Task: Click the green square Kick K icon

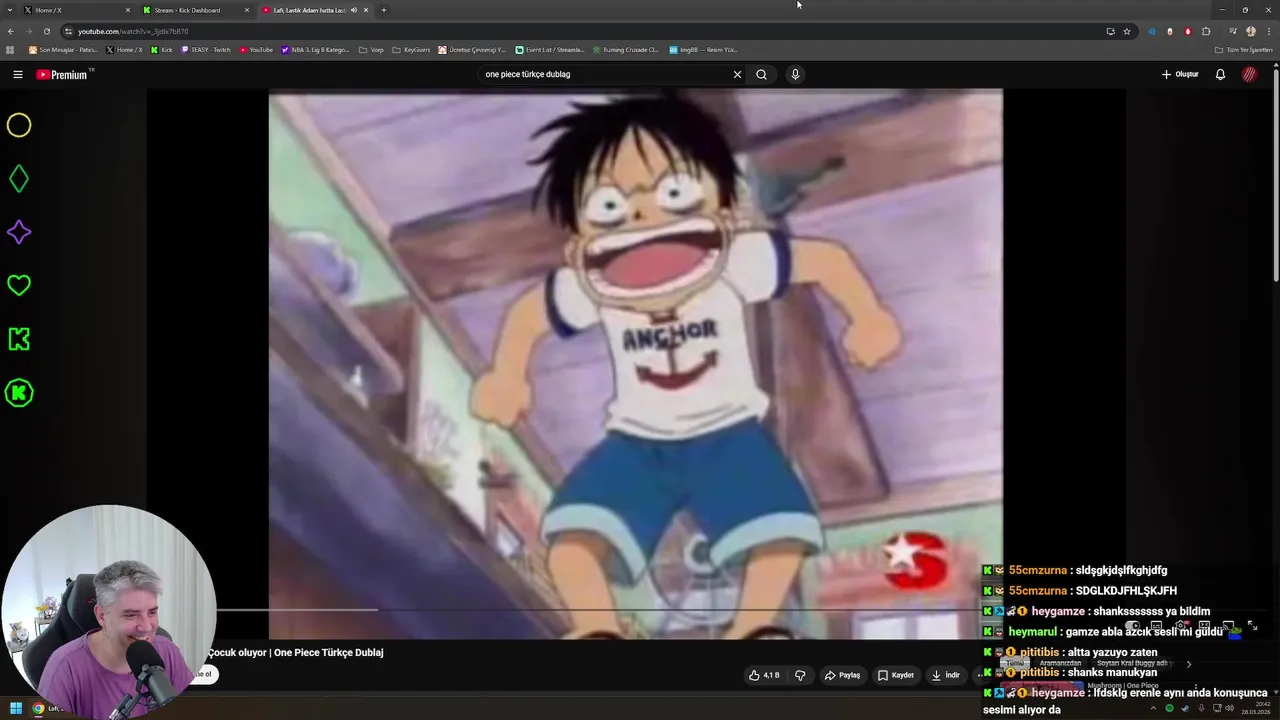Action: (19, 339)
